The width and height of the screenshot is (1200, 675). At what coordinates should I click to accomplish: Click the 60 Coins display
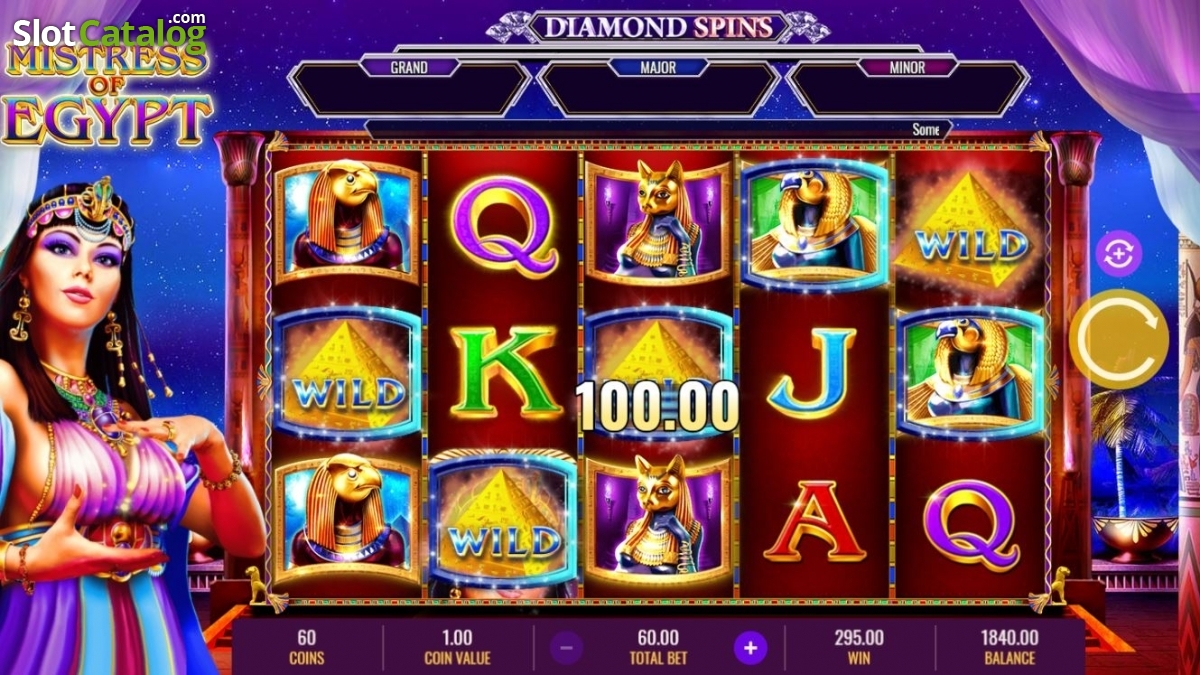pos(308,647)
